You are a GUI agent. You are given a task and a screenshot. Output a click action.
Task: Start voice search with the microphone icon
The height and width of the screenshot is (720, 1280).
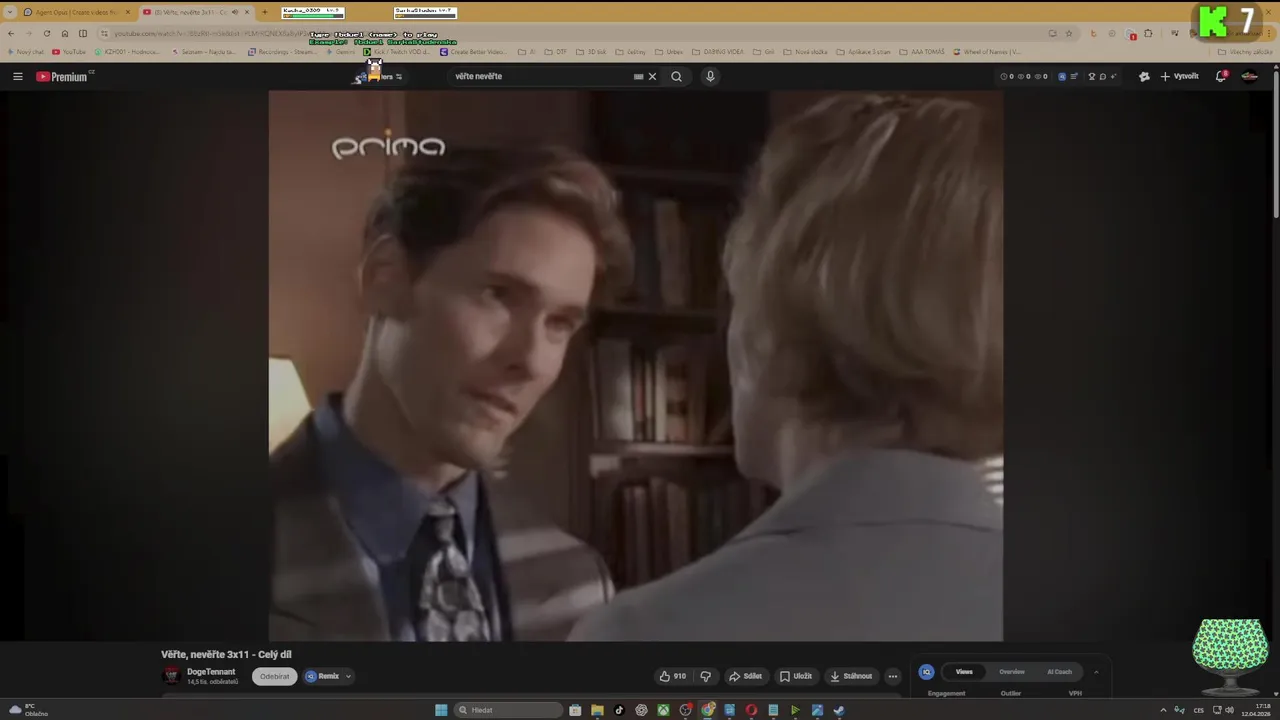click(710, 76)
